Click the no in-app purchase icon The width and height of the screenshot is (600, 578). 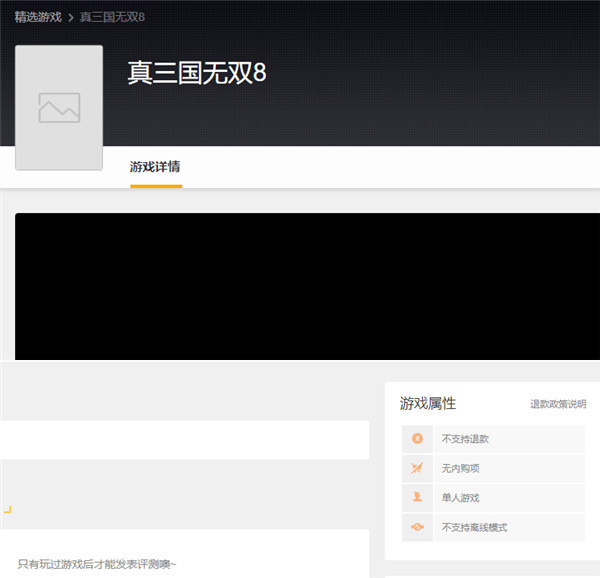tap(417, 468)
